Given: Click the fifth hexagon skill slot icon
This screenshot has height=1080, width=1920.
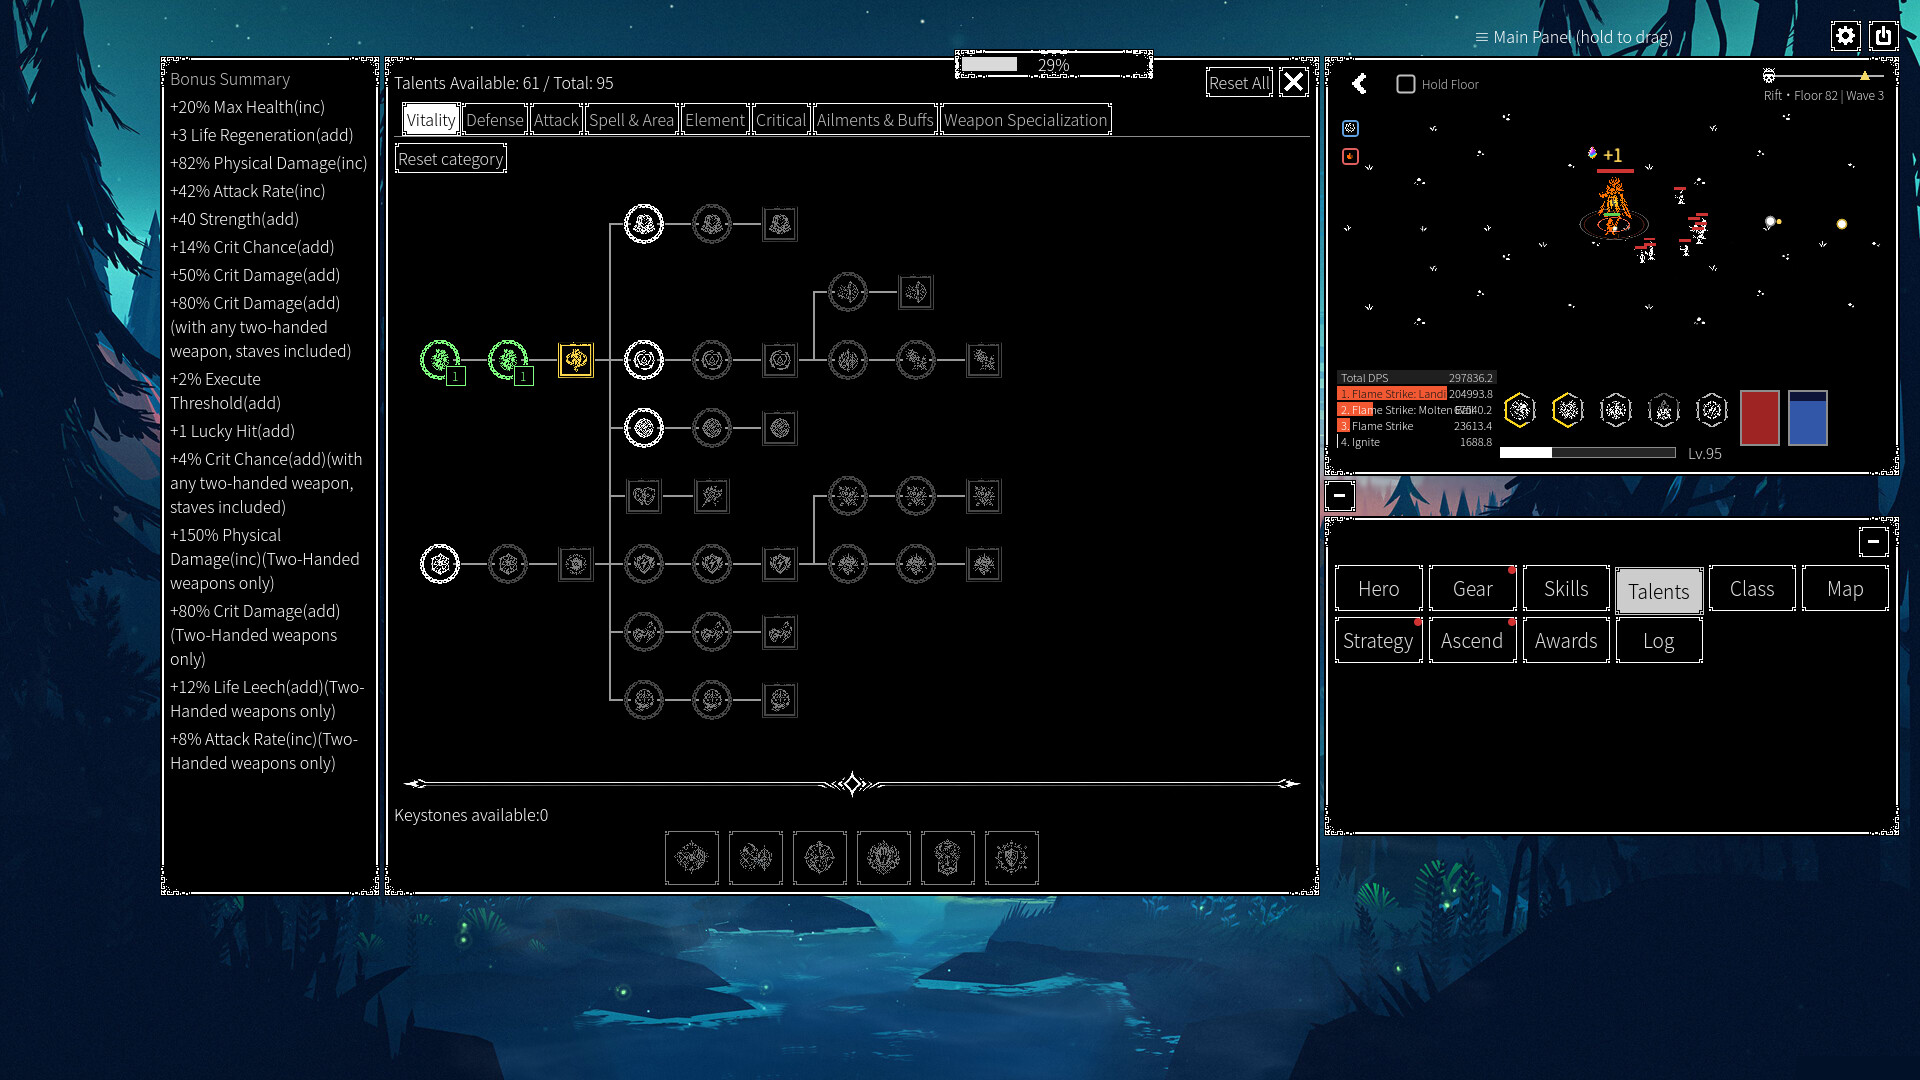Looking at the screenshot, I should (x=1712, y=410).
